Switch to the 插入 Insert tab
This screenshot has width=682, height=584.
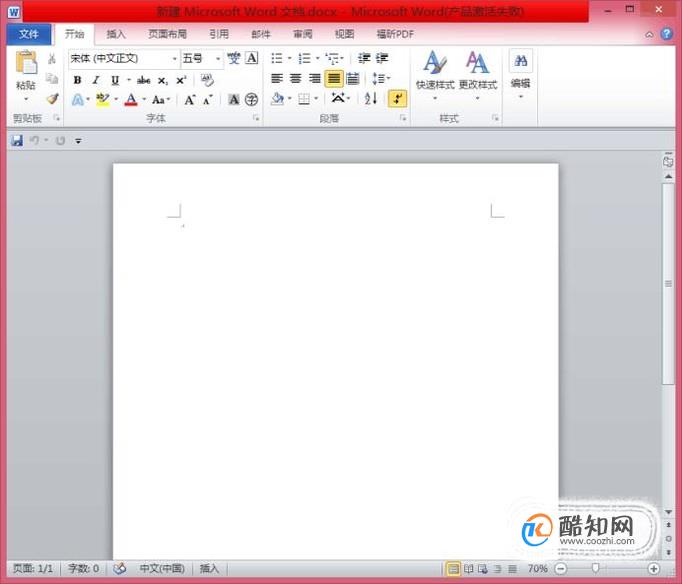click(x=116, y=34)
